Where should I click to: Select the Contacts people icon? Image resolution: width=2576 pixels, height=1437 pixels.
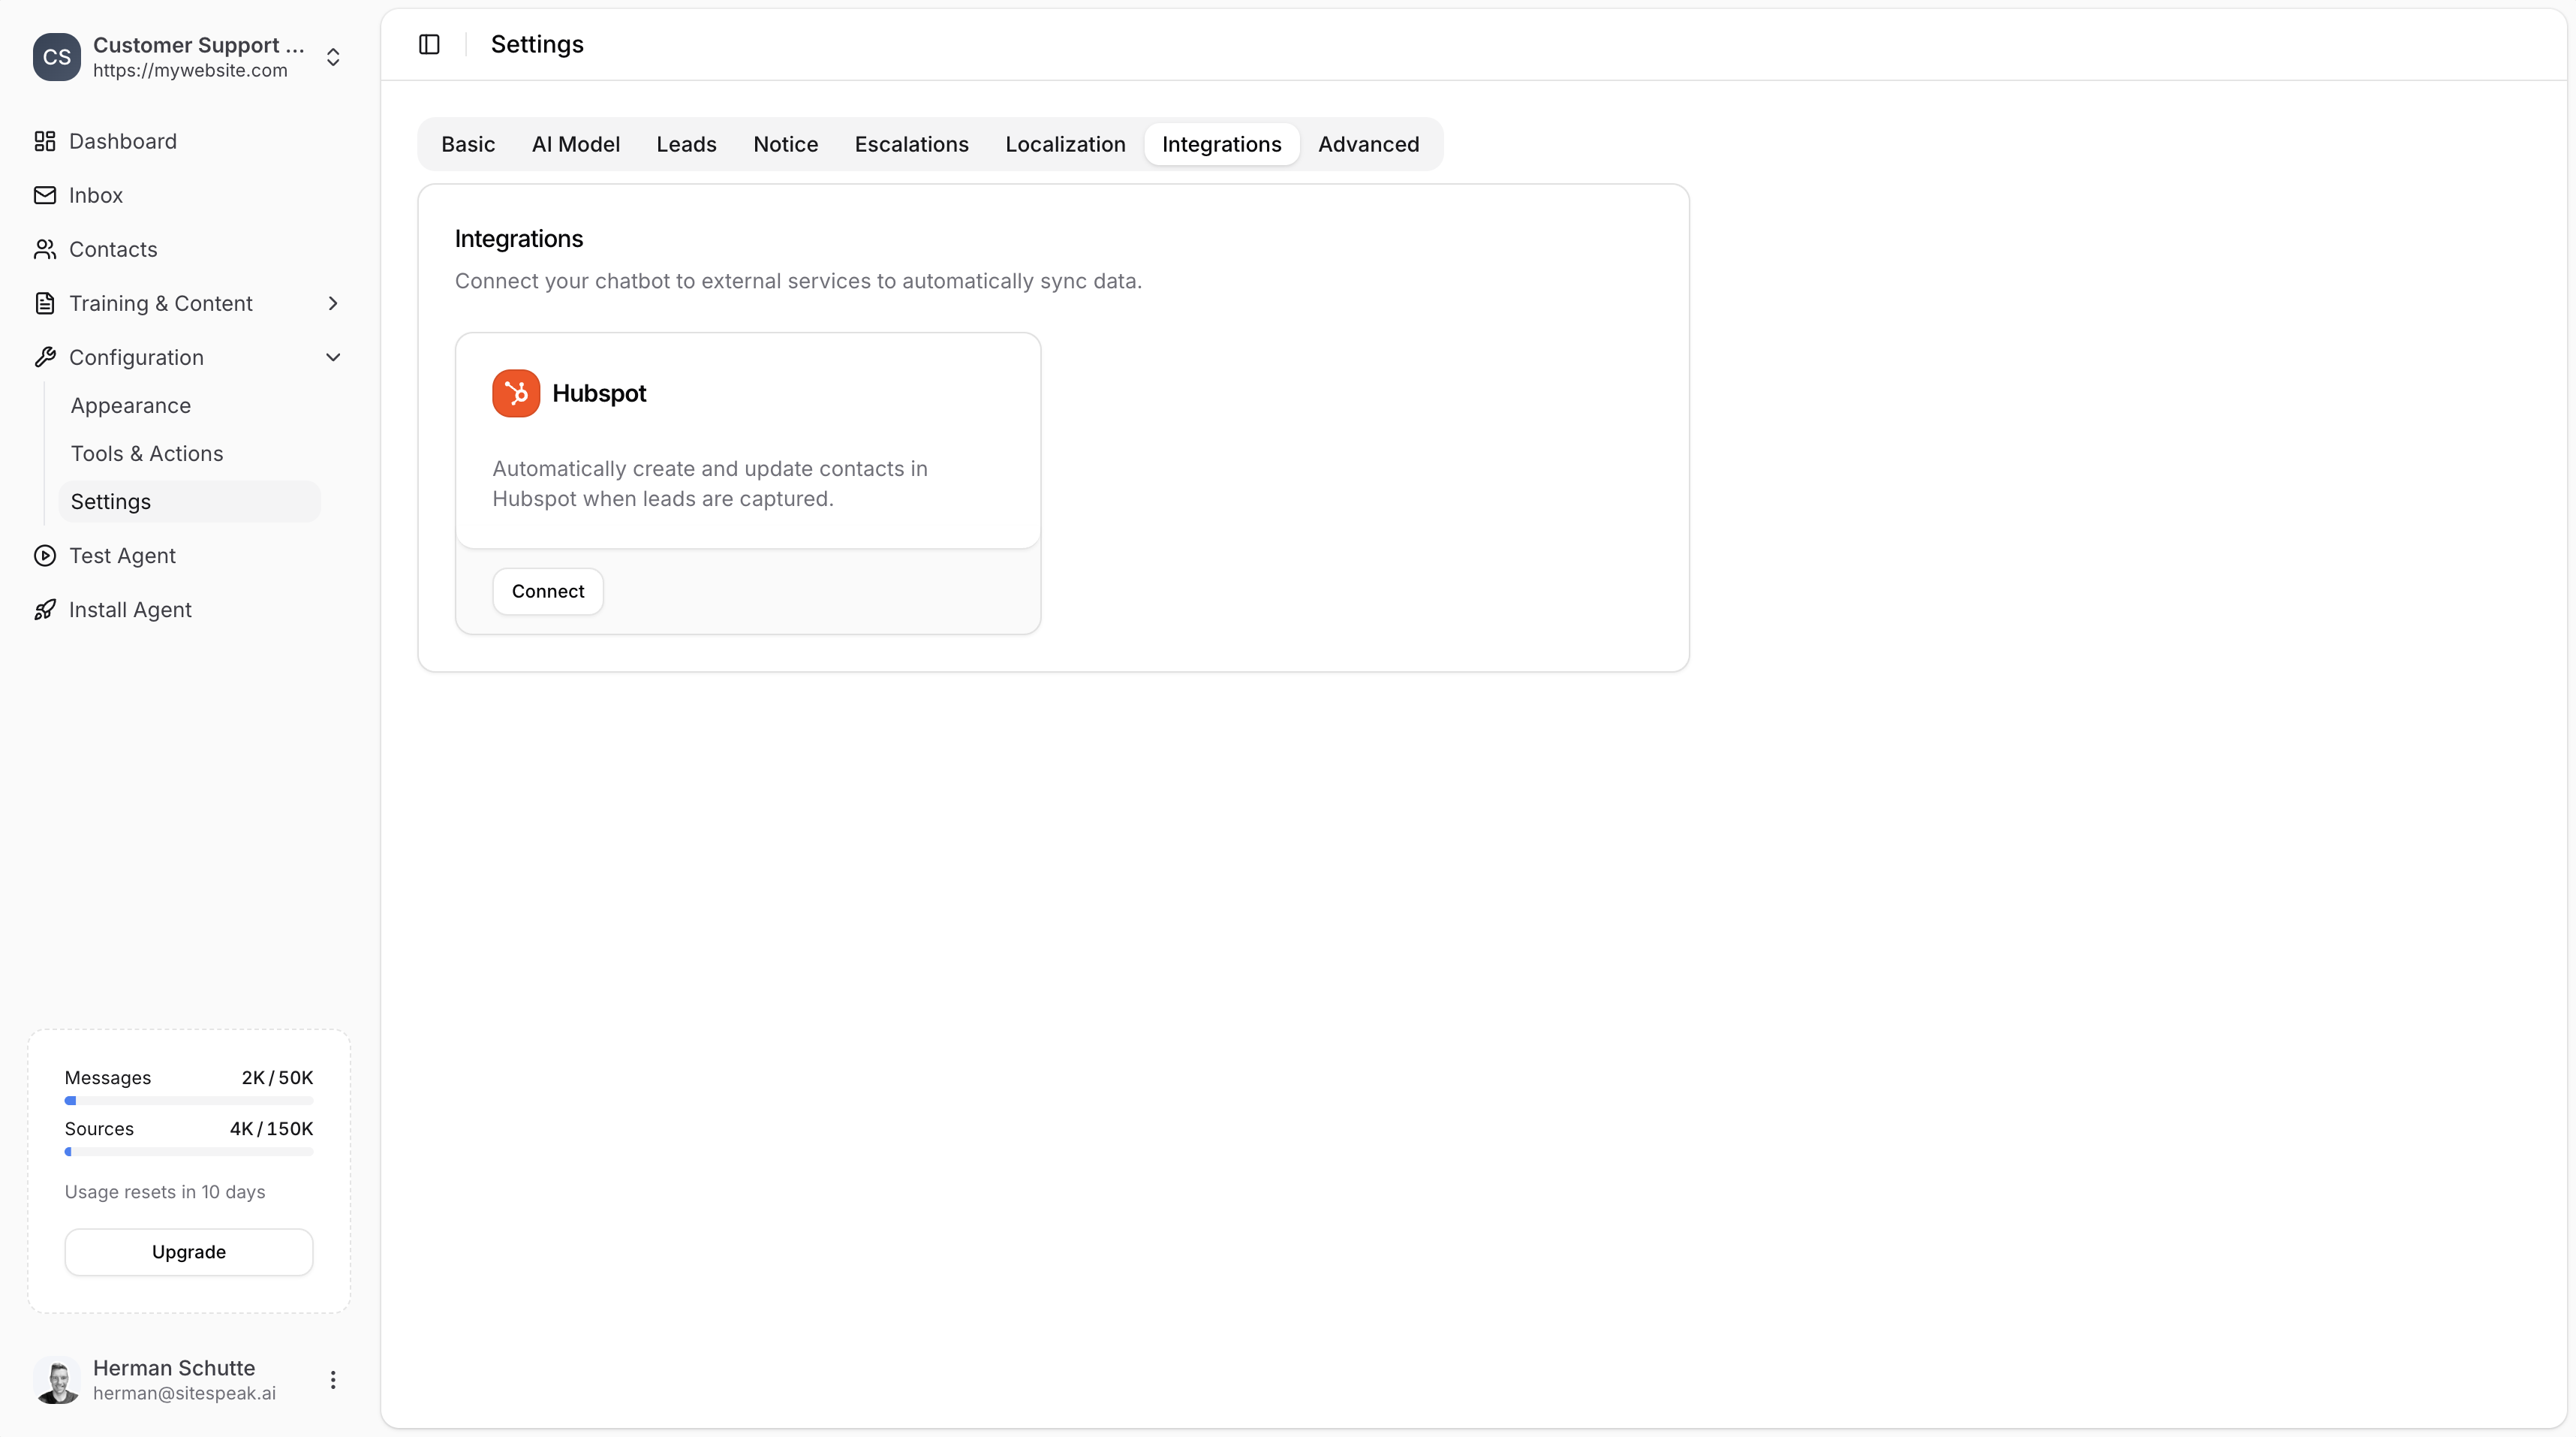pos(45,249)
